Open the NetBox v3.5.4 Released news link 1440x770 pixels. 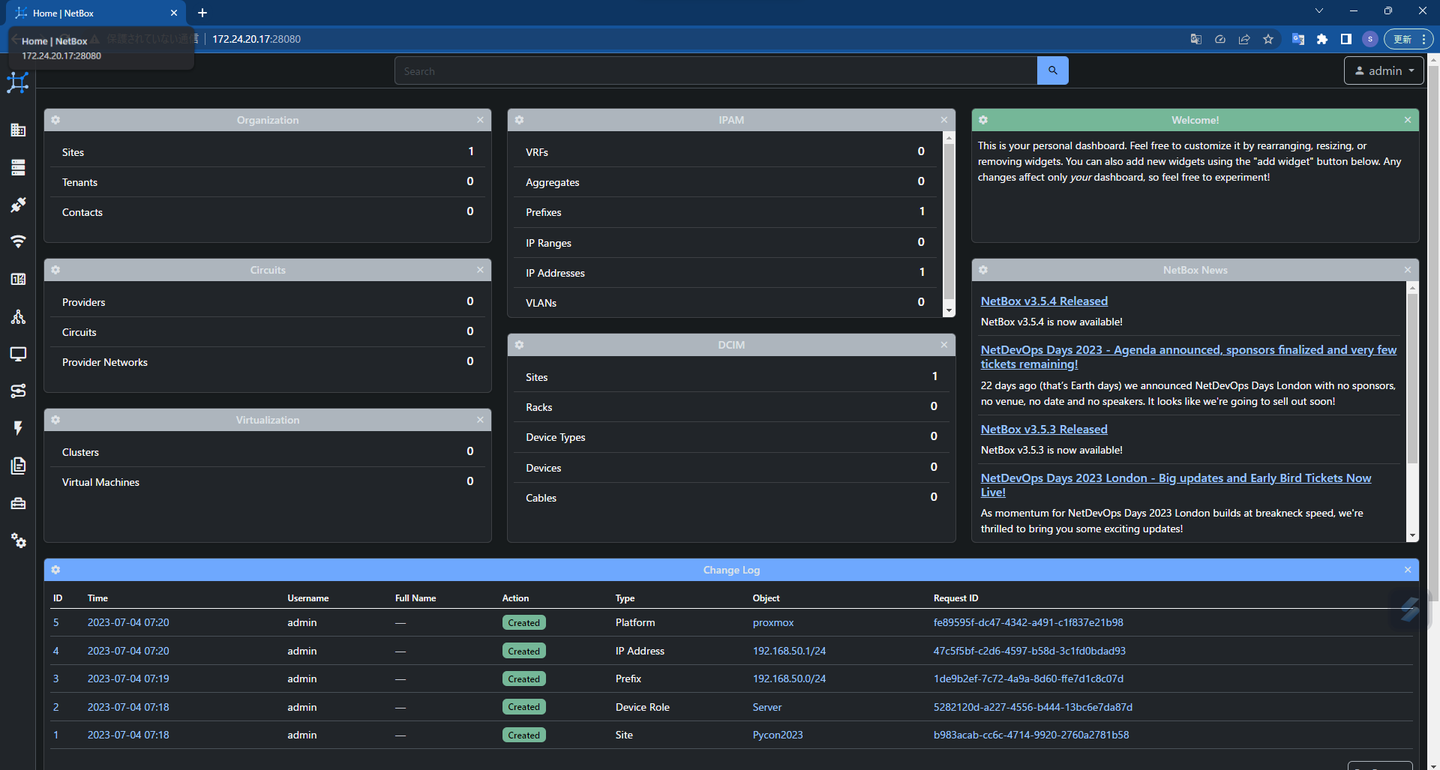(1044, 301)
